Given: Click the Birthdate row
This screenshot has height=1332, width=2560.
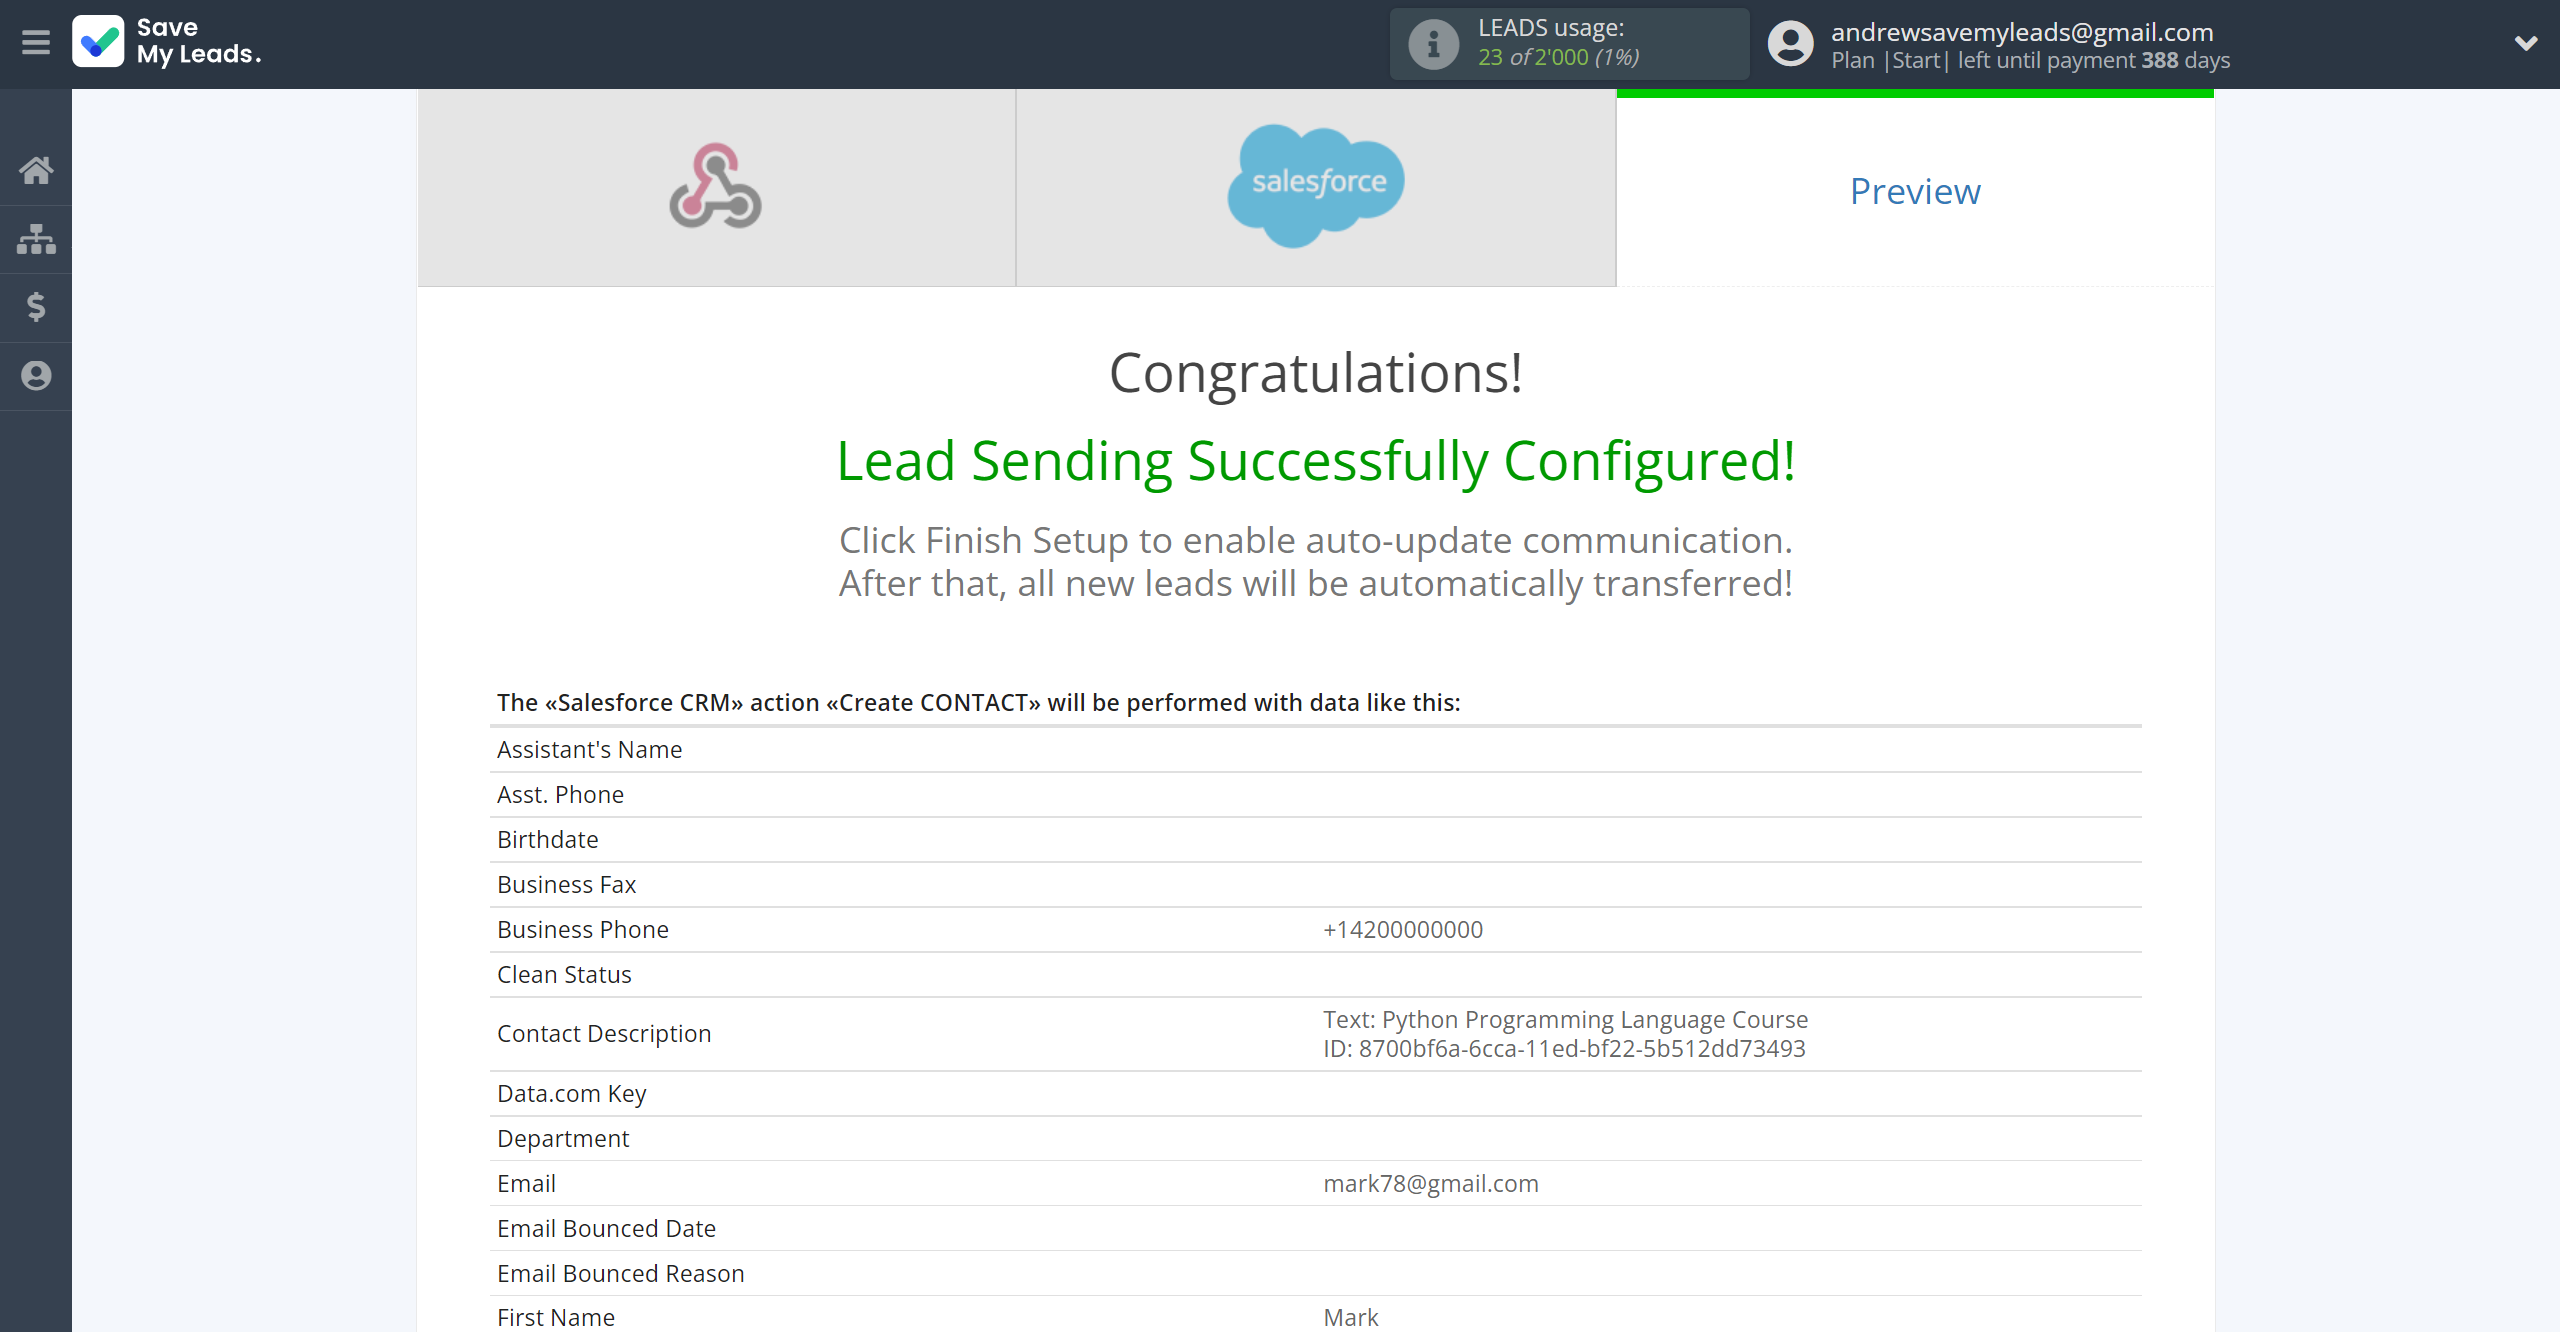Looking at the screenshot, I should tap(1316, 839).
